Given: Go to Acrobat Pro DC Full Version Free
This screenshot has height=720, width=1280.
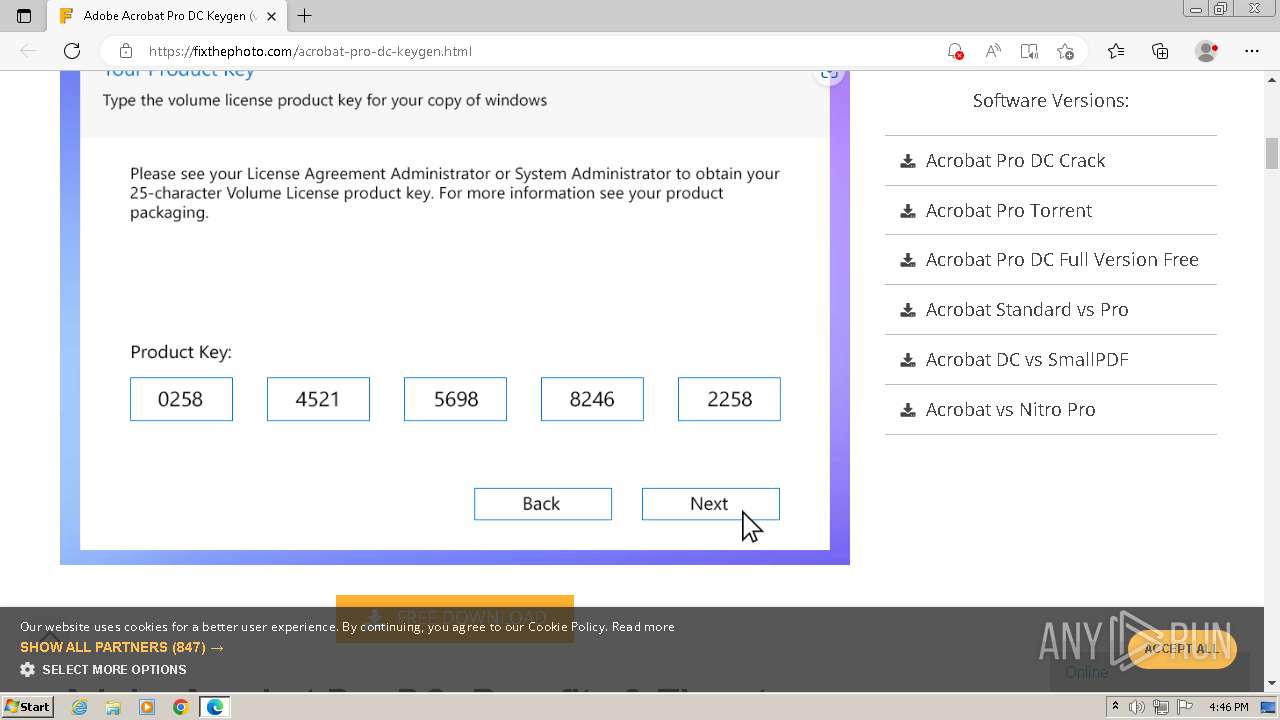Looking at the screenshot, I should click(x=1062, y=259).
